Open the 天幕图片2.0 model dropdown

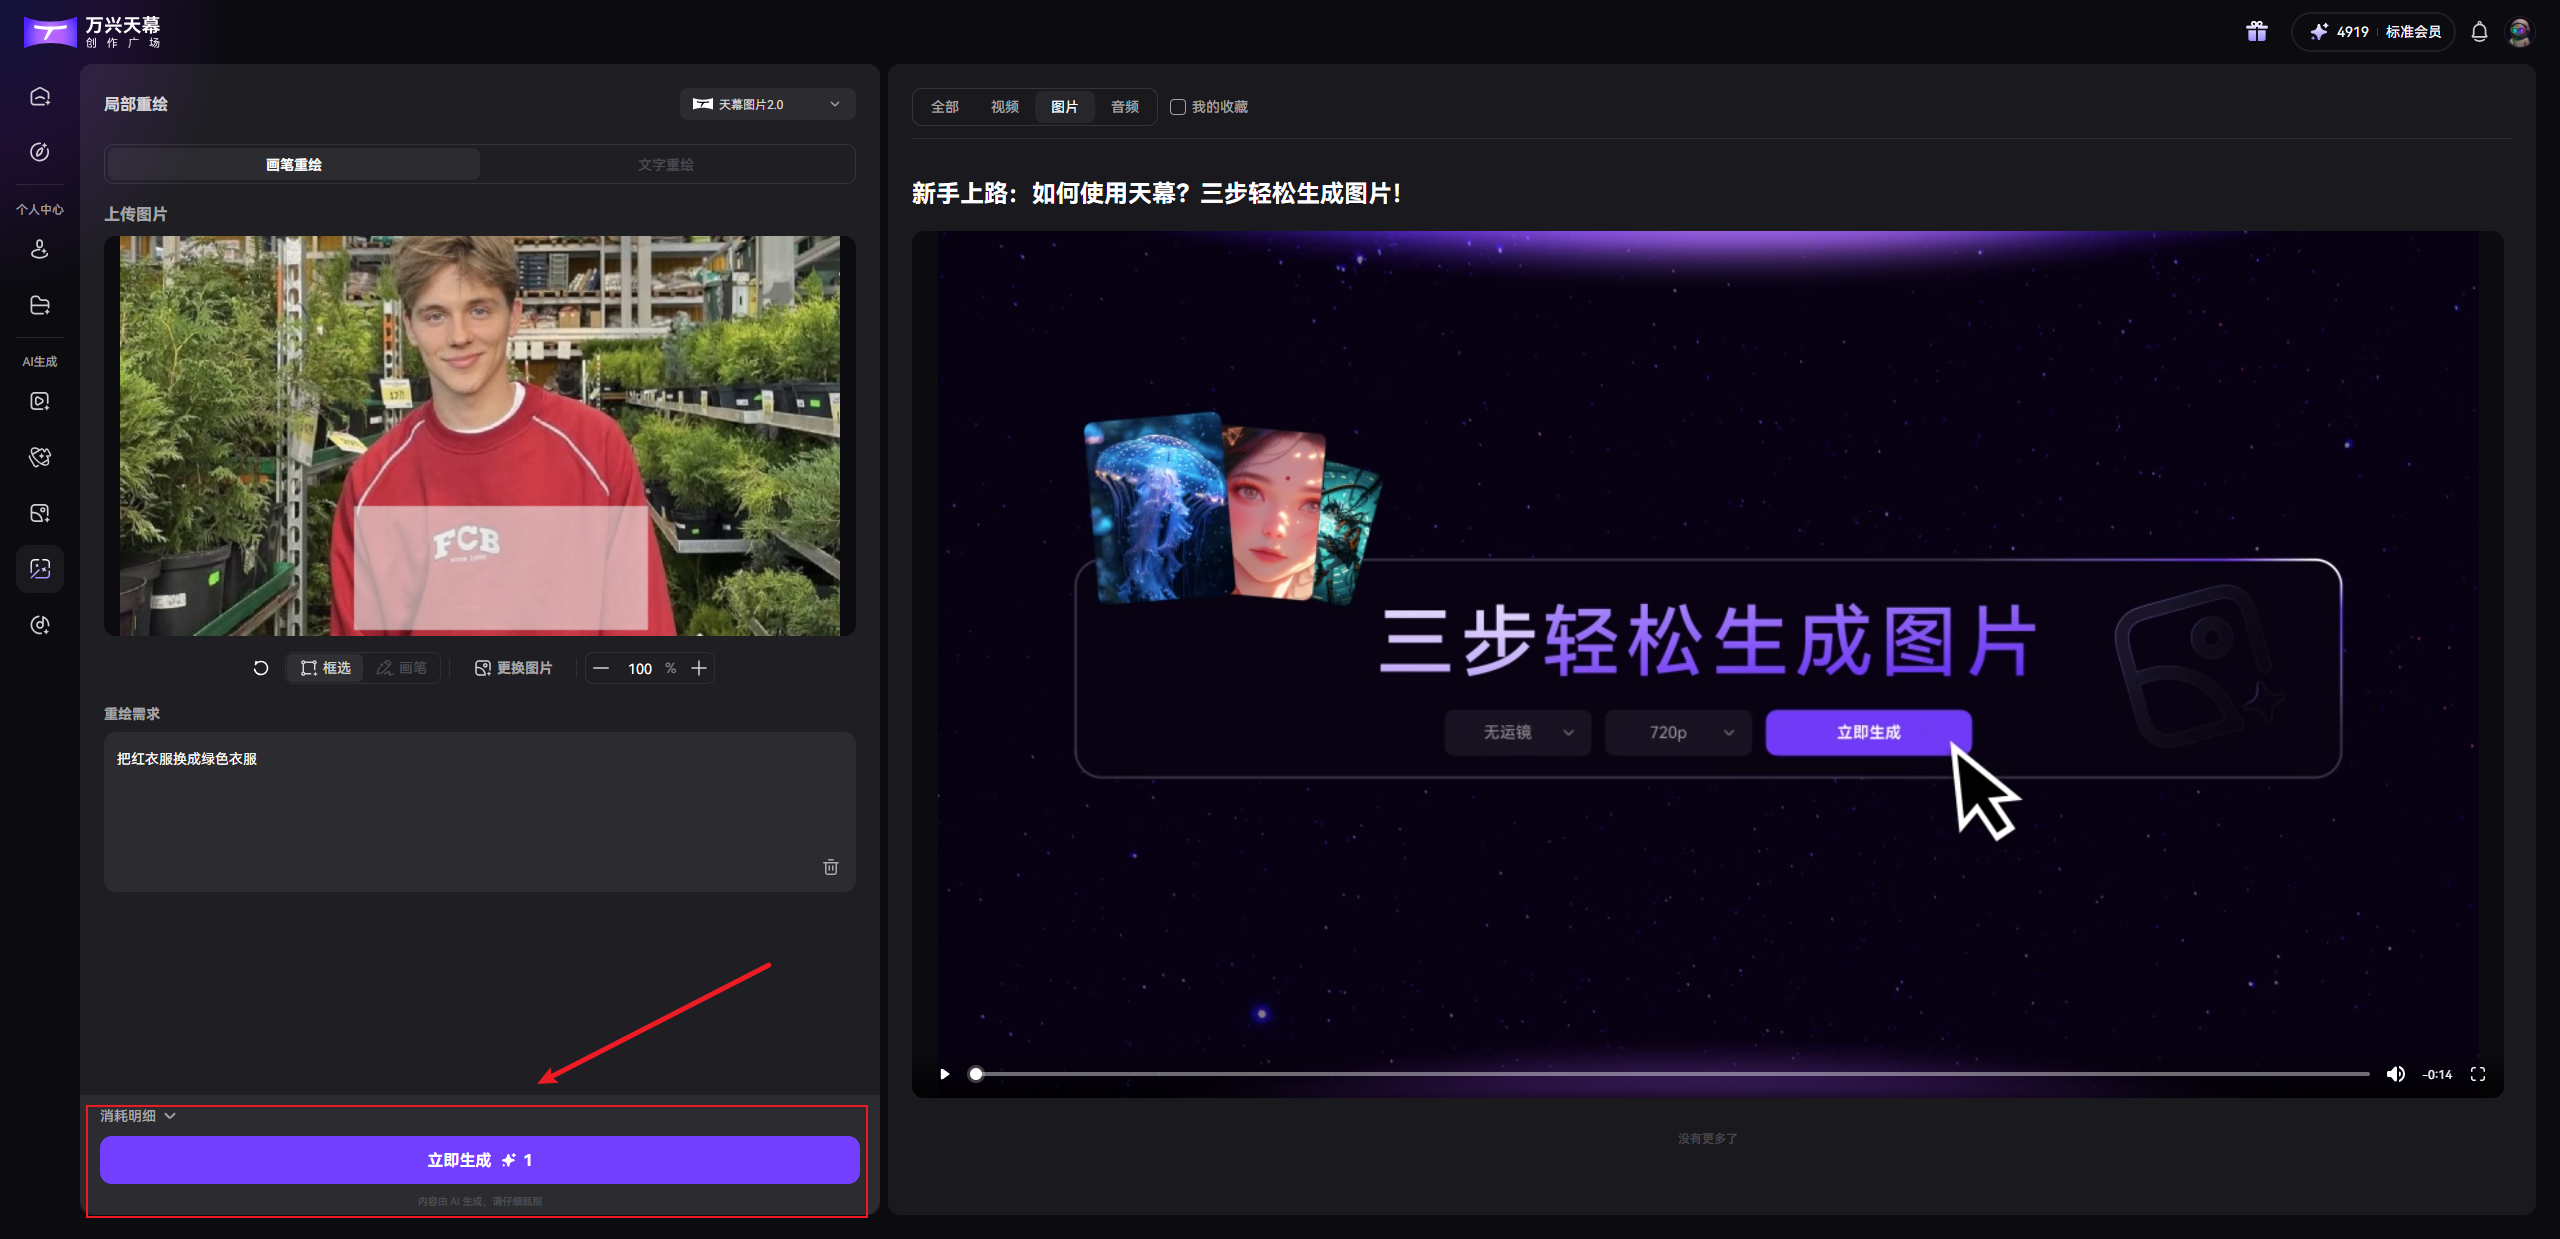pyautogui.click(x=766, y=104)
